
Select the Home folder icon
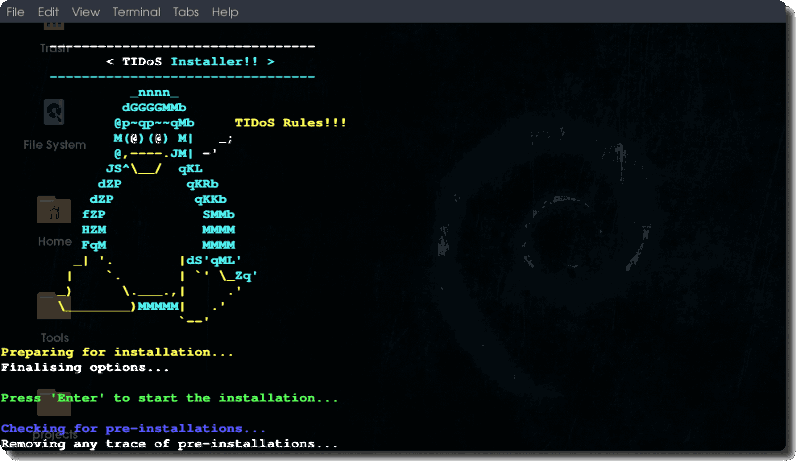54,212
